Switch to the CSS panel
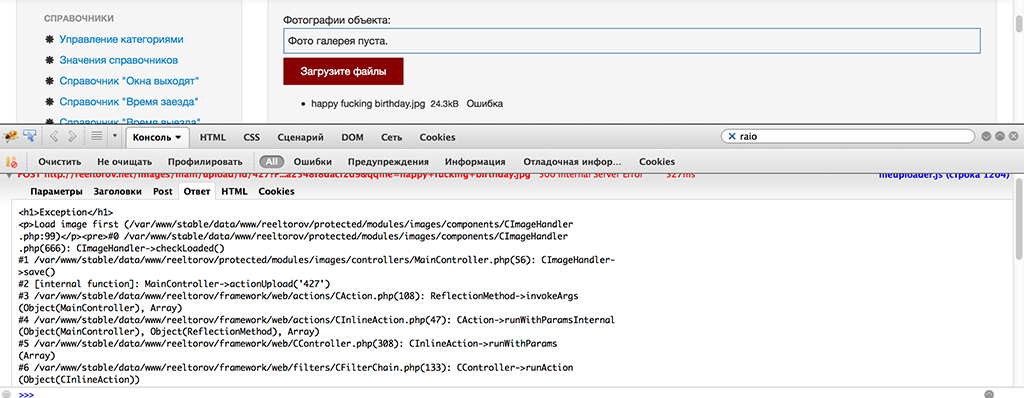Image resolution: width=1024 pixels, height=398 pixels. [251, 137]
